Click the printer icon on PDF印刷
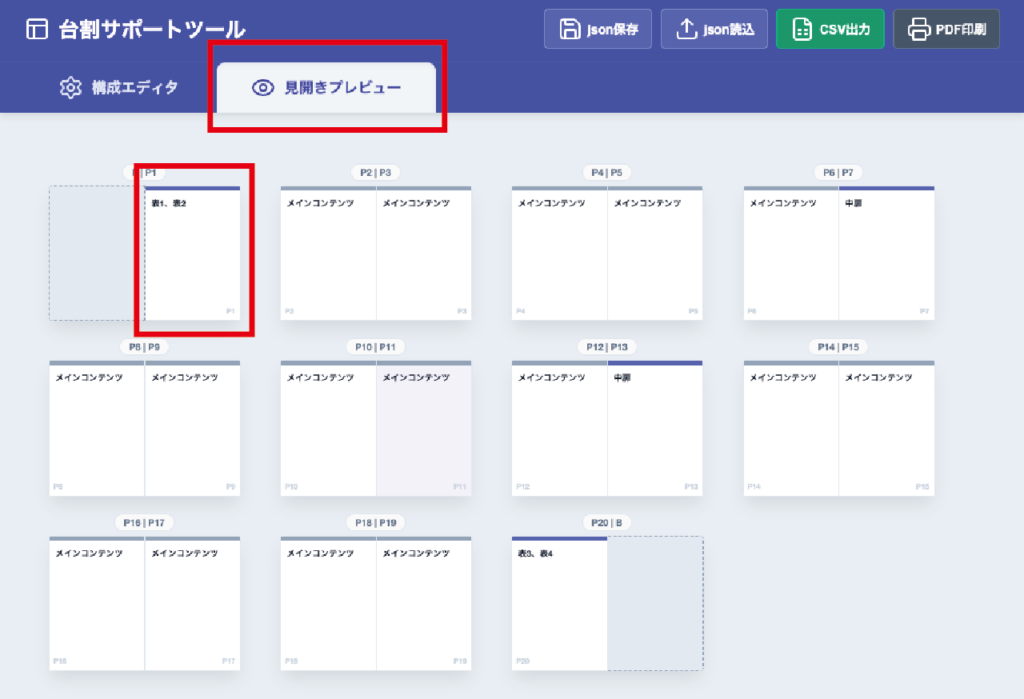 coord(918,29)
